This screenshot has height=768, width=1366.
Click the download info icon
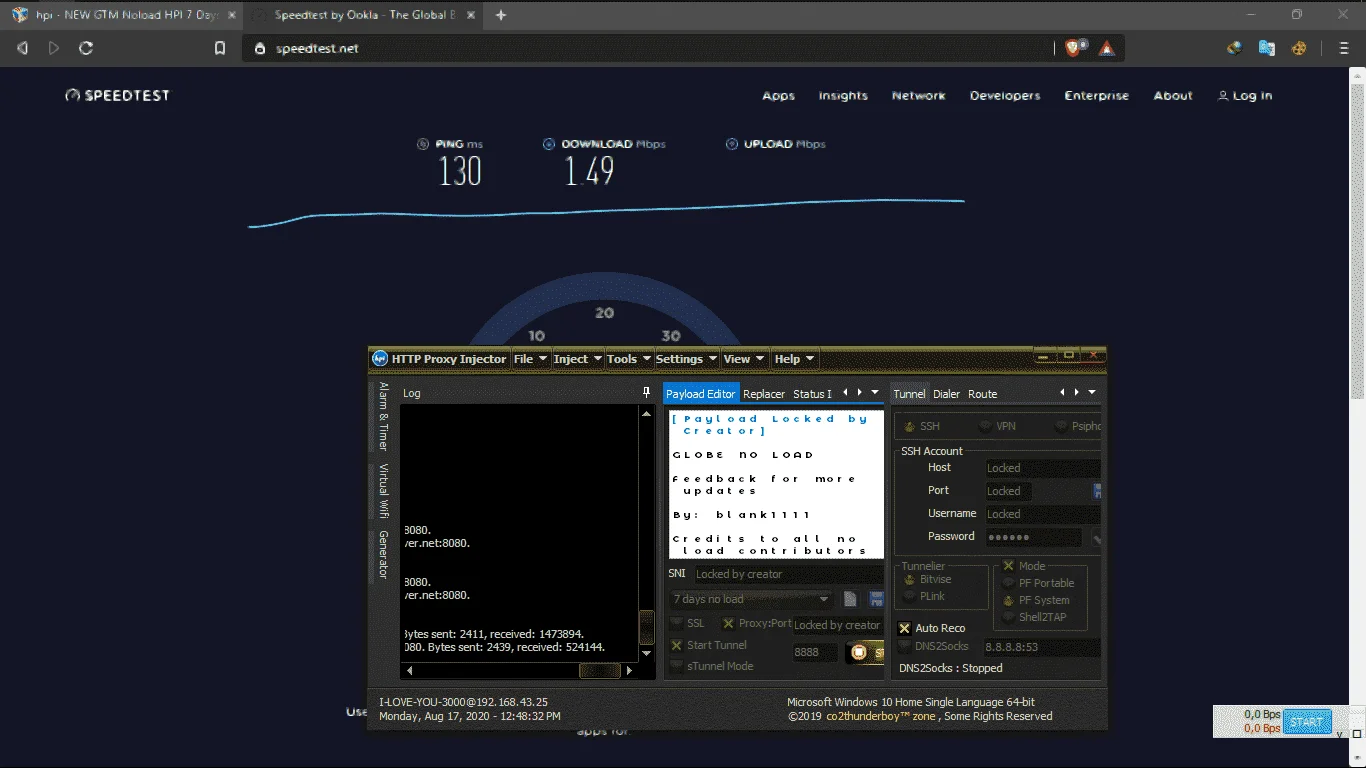(549, 144)
